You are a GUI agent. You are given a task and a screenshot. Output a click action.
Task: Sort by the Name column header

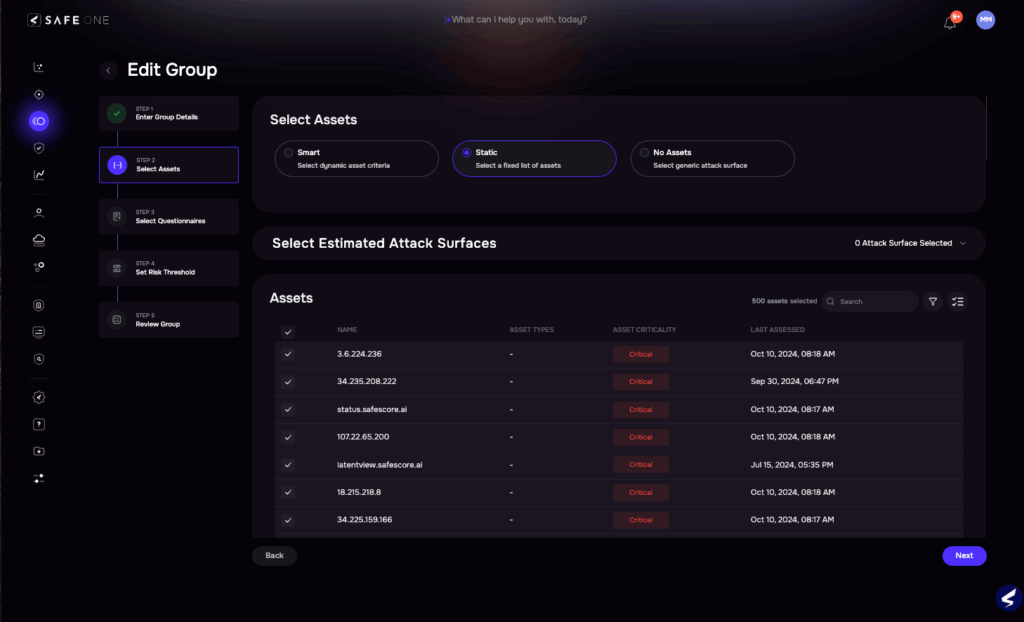point(347,330)
